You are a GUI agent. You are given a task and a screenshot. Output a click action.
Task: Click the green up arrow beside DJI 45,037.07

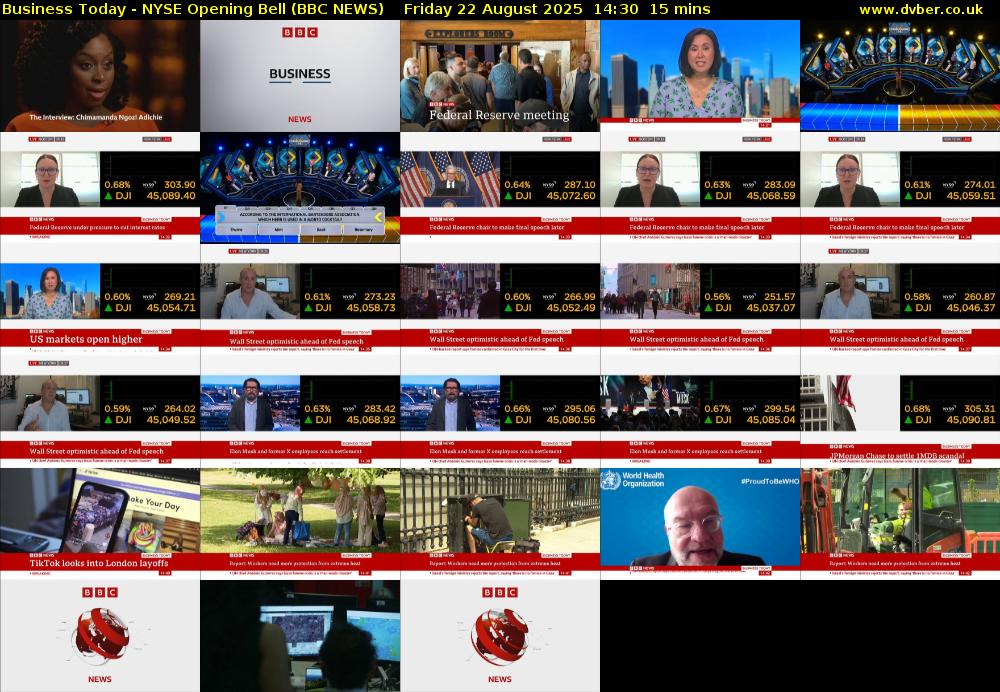(x=710, y=308)
